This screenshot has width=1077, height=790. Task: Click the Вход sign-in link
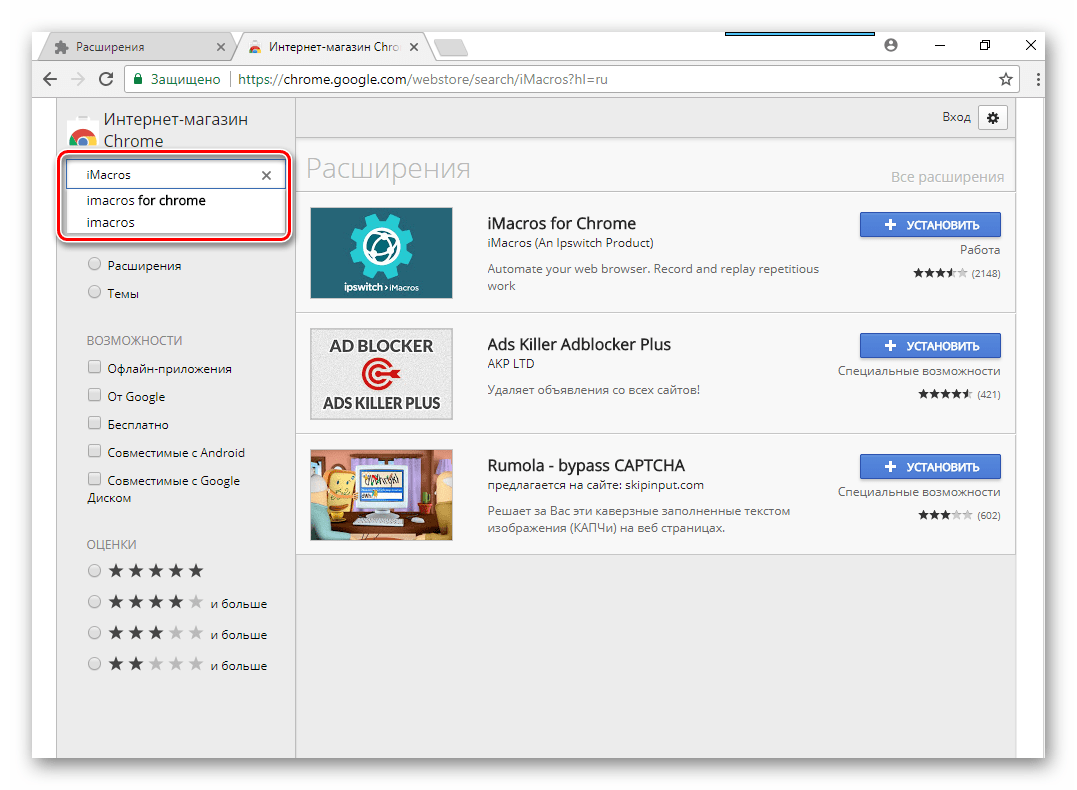tap(956, 117)
